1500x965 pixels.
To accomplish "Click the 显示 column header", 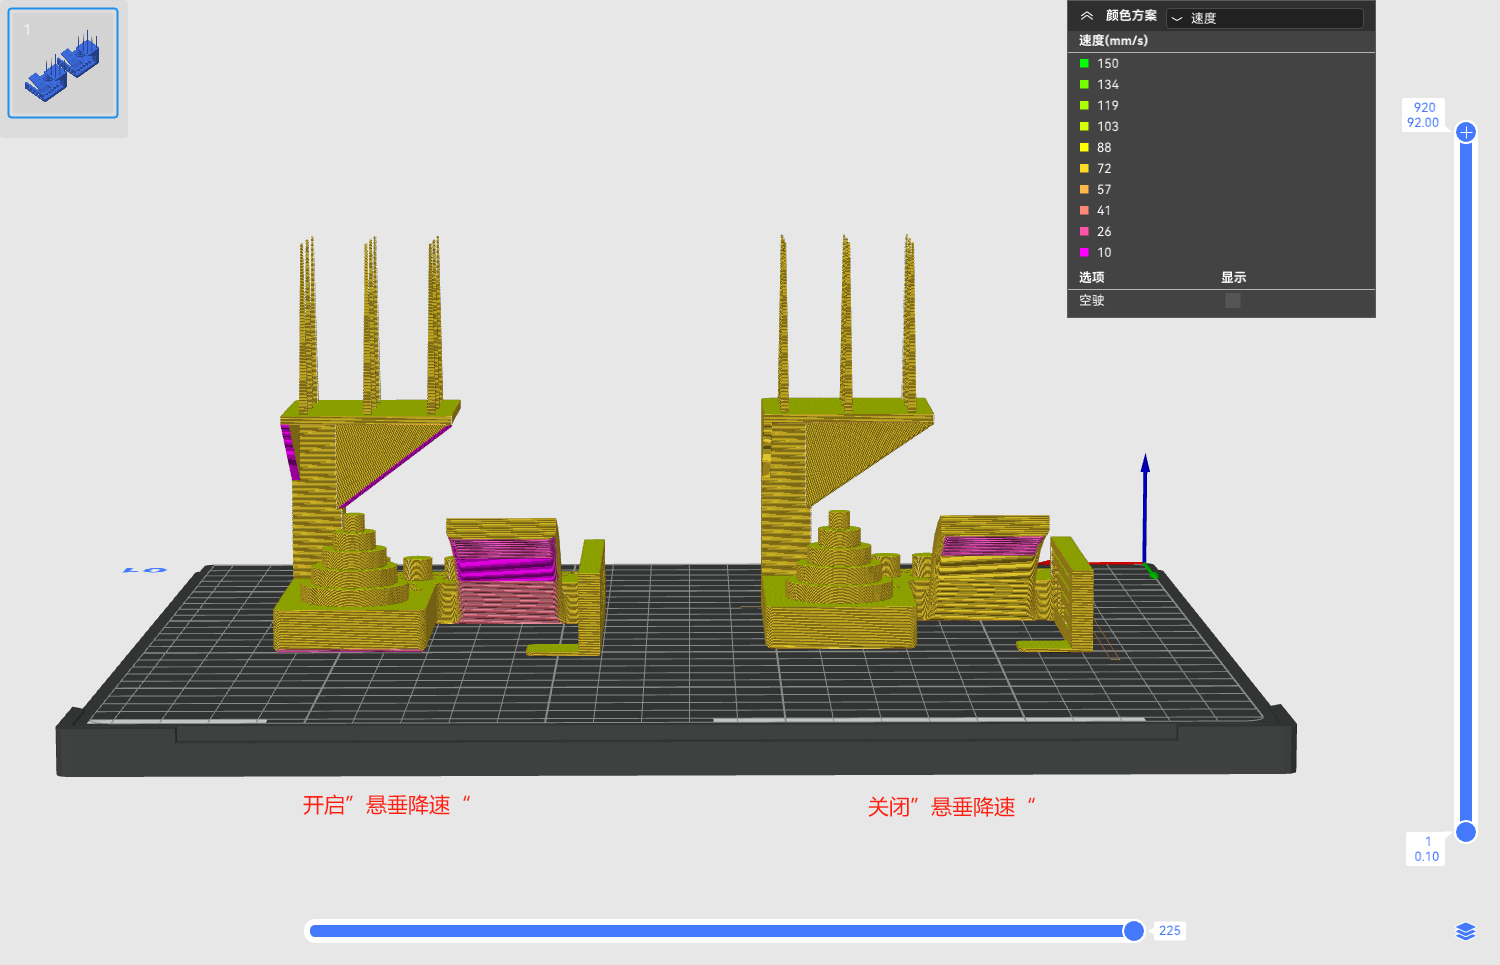I will [1233, 278].
